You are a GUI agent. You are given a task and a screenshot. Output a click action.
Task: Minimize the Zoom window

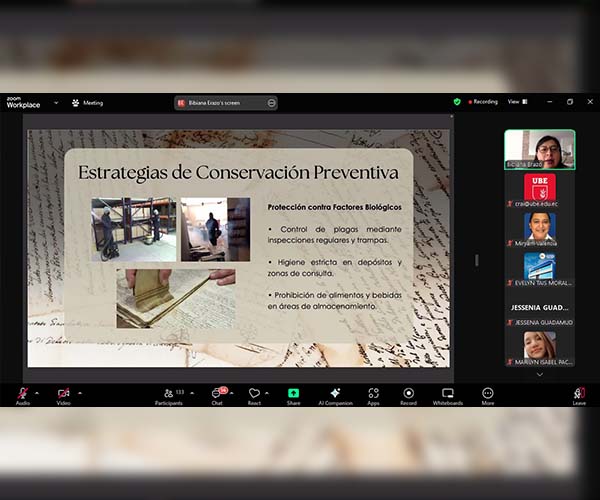pyautogui.click(x=549, y=102)
